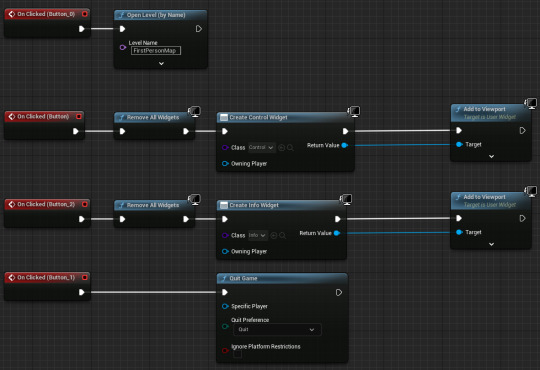Click delegate pin on On Clicked (Button_2)
The height and width of the screenshot is (370, 540).
click(85, 204)
